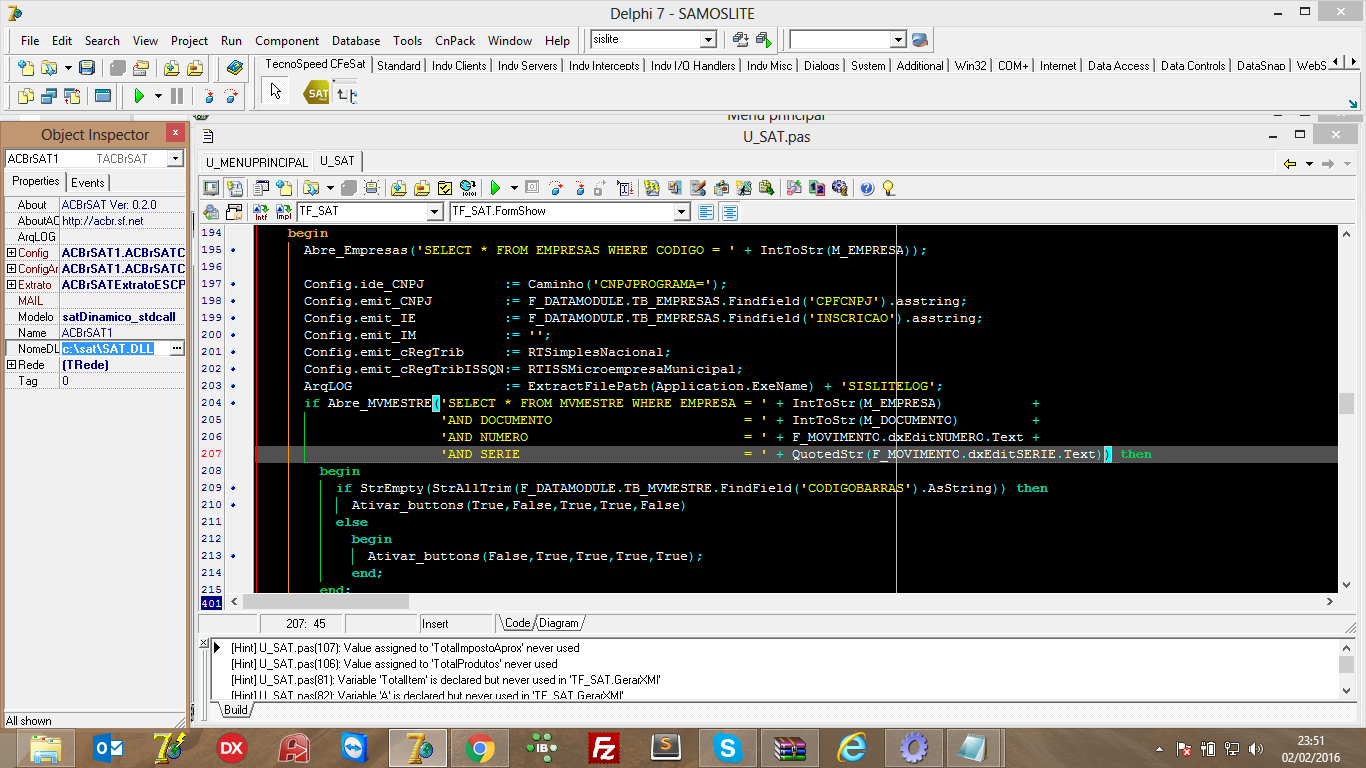The width and height of the screenshot is (1366, 768).
Task: Open Google Chrome from taskbar
Action: pos(480,747)
